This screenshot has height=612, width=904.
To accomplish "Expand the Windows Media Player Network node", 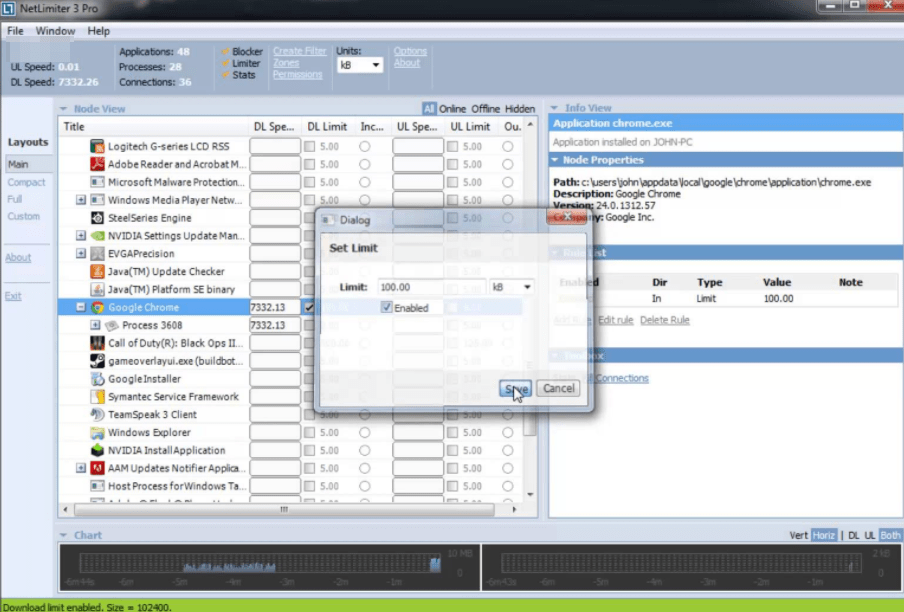I will click(81, 200).
